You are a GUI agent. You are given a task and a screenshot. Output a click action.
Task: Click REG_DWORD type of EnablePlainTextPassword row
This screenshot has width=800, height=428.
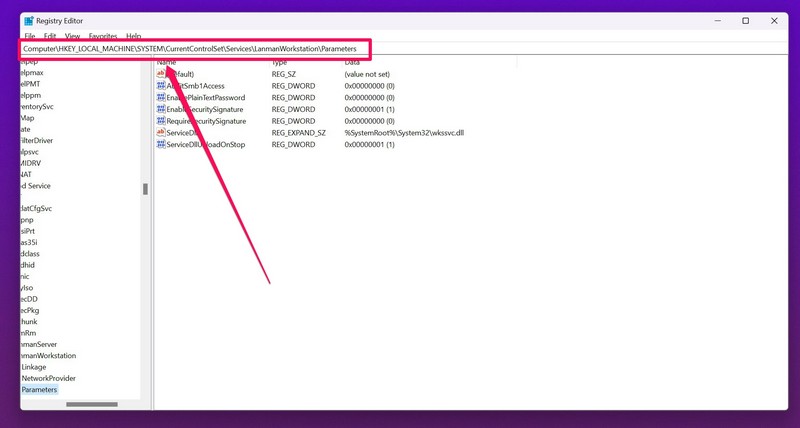point(293,97)
